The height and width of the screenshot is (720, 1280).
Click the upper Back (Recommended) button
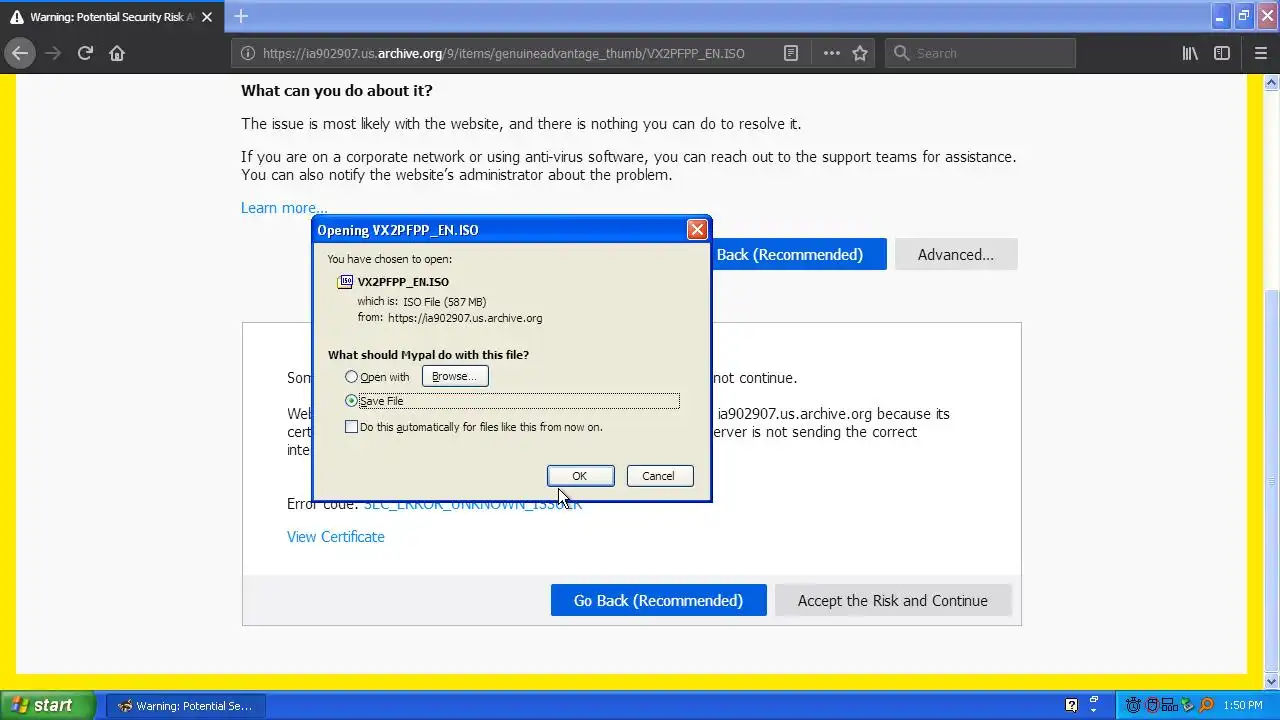[x=798, y=254]
